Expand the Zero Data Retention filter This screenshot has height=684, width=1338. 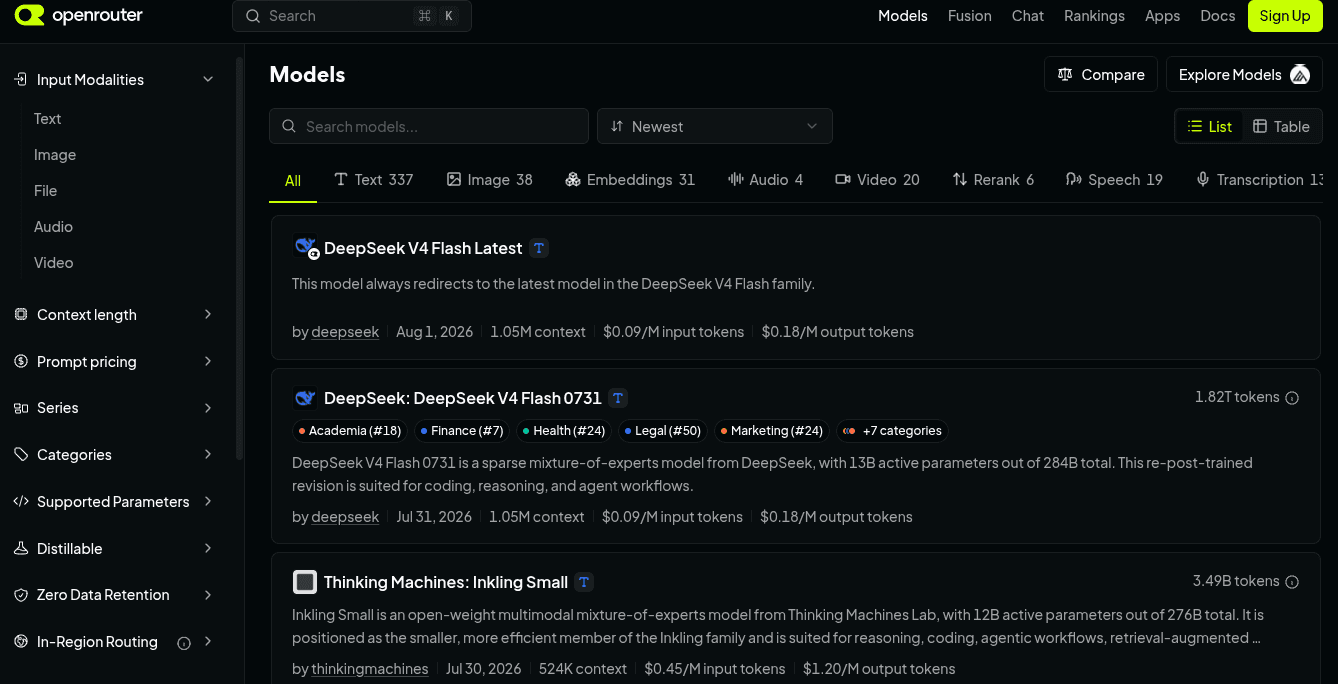tap(208, 595)
